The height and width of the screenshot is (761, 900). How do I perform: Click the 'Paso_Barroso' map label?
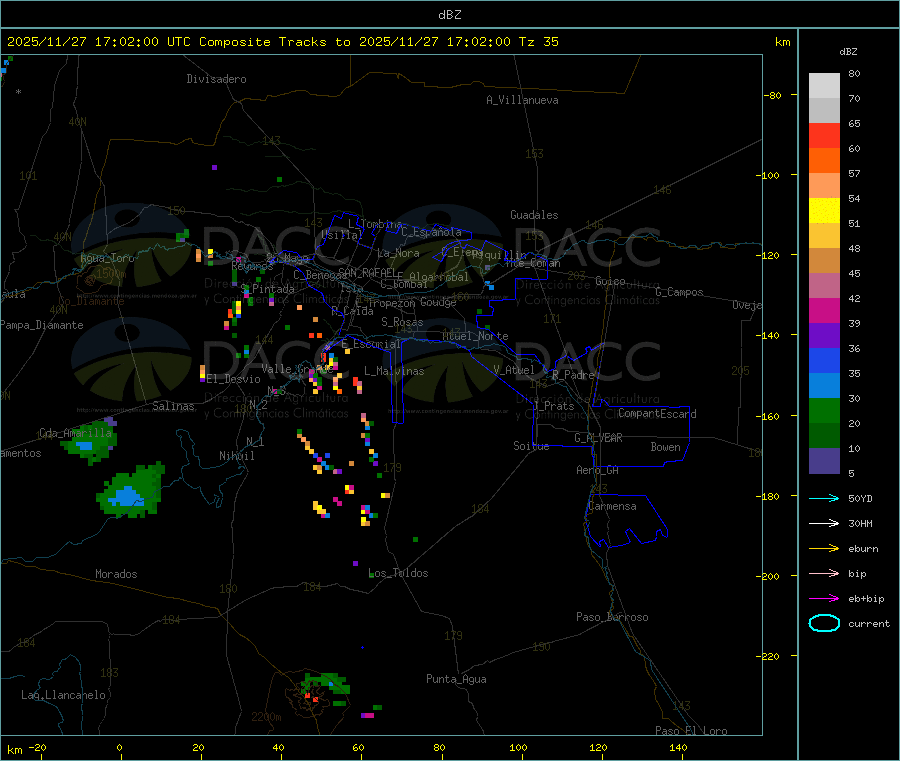612,617
